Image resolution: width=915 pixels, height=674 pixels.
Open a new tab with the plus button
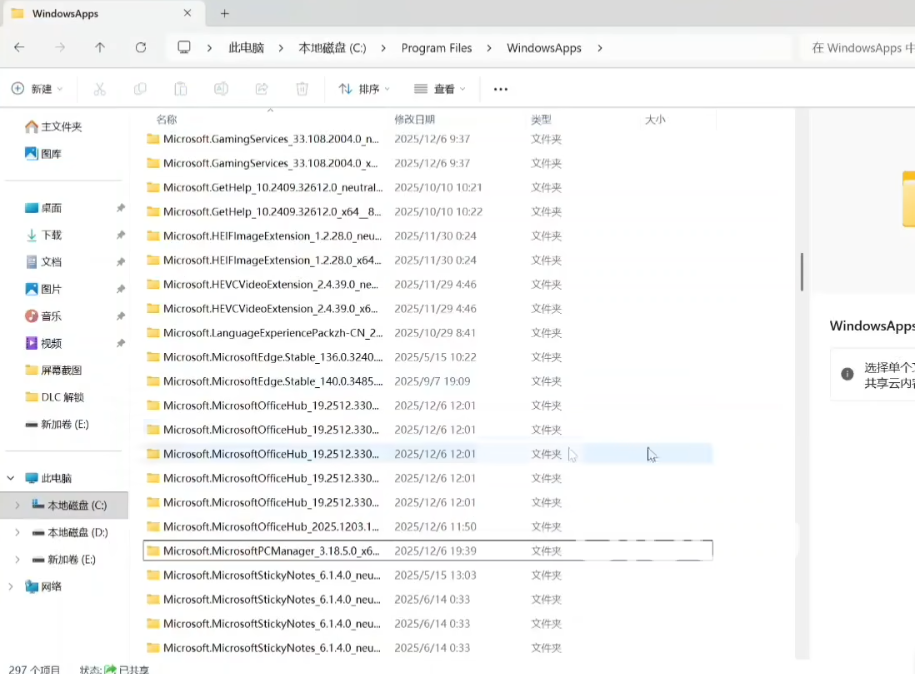(x=225, y=13)
